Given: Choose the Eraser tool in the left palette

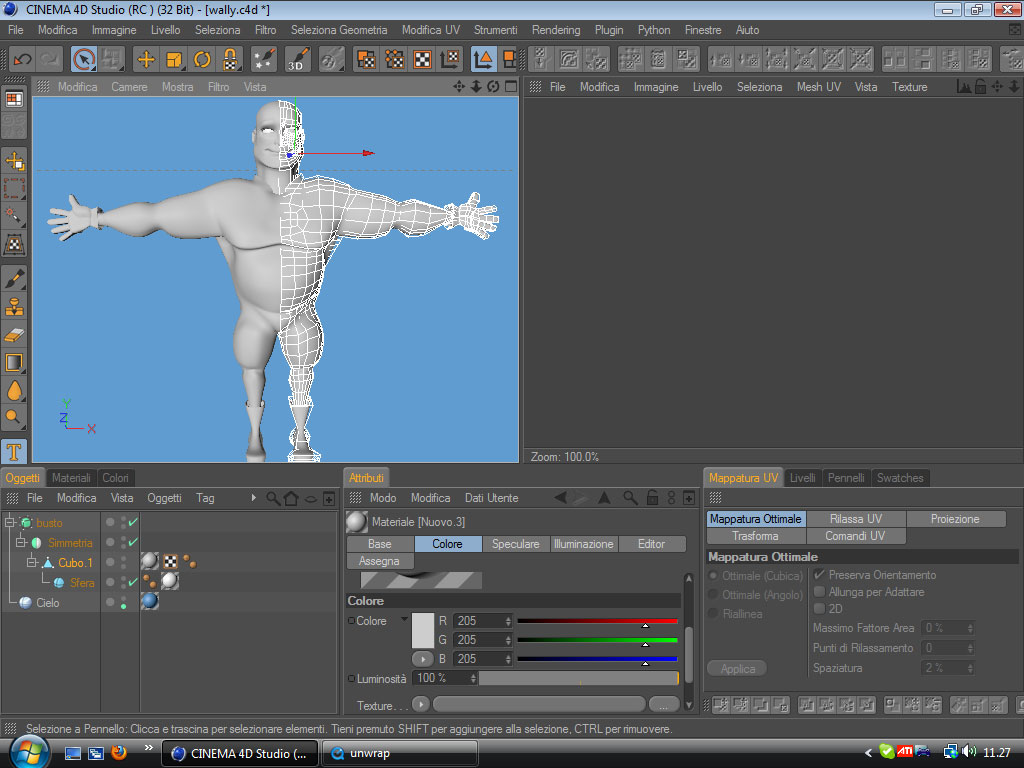Looking at the screenshot, I should (x=14, y=335).
